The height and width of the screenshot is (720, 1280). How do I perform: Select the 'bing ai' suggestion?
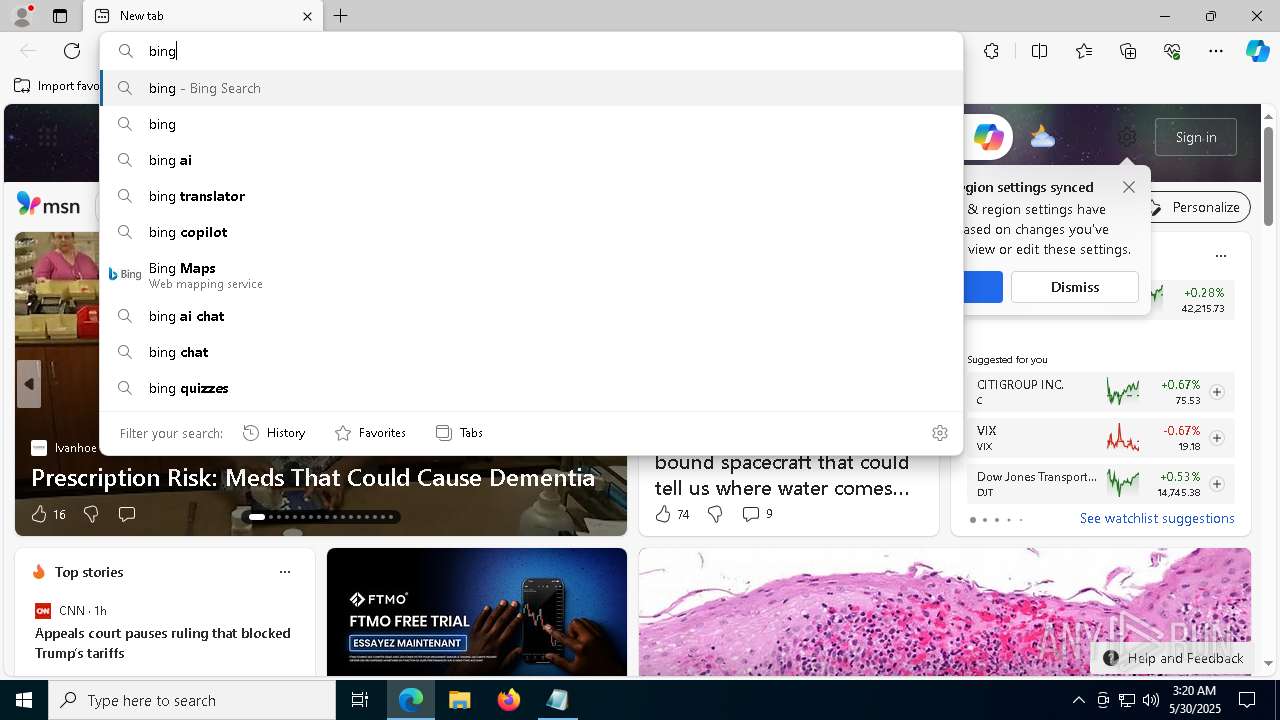(531, 160)
